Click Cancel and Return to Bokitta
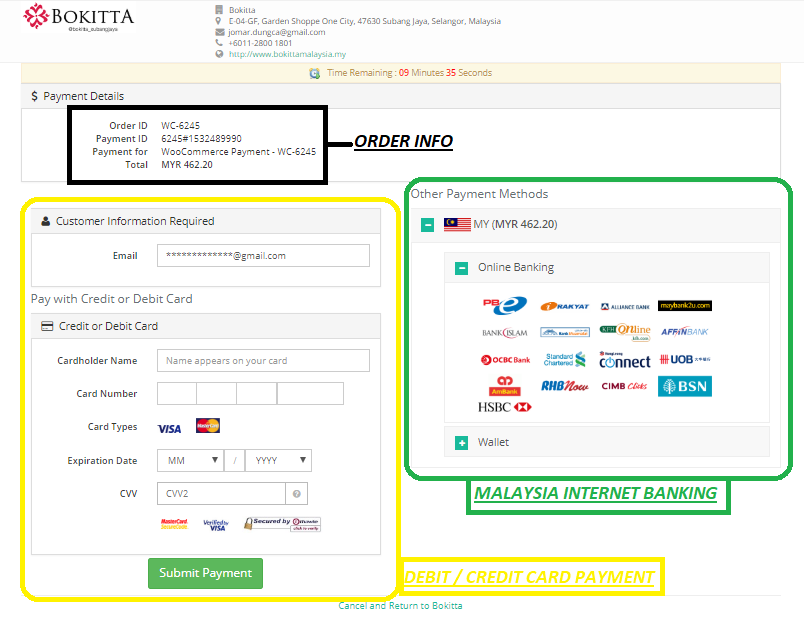This screenshot has width=804, height=619. [400, 606]
